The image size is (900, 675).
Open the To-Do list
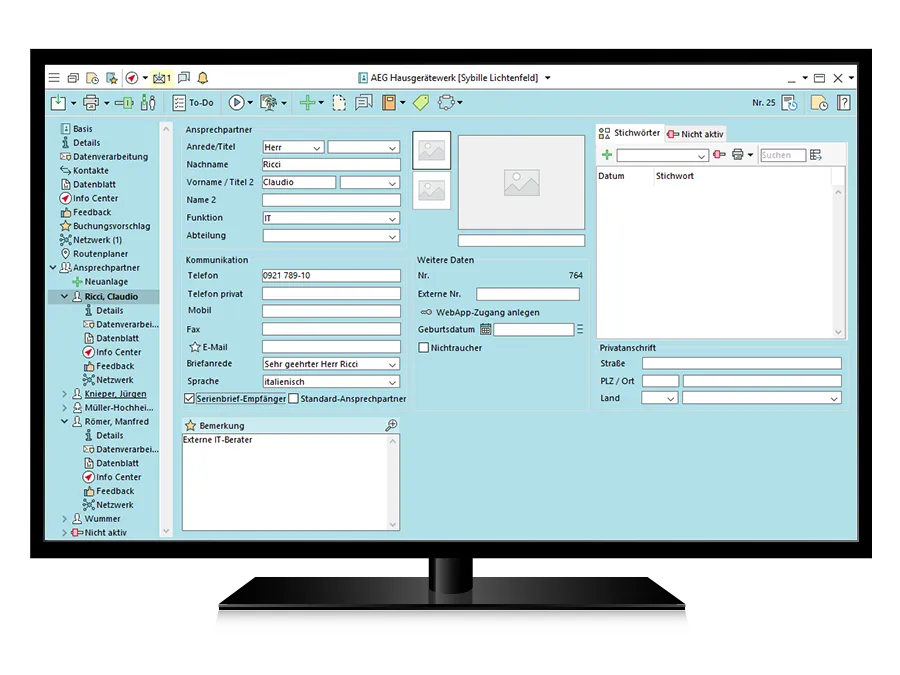[x=197, y=102]
